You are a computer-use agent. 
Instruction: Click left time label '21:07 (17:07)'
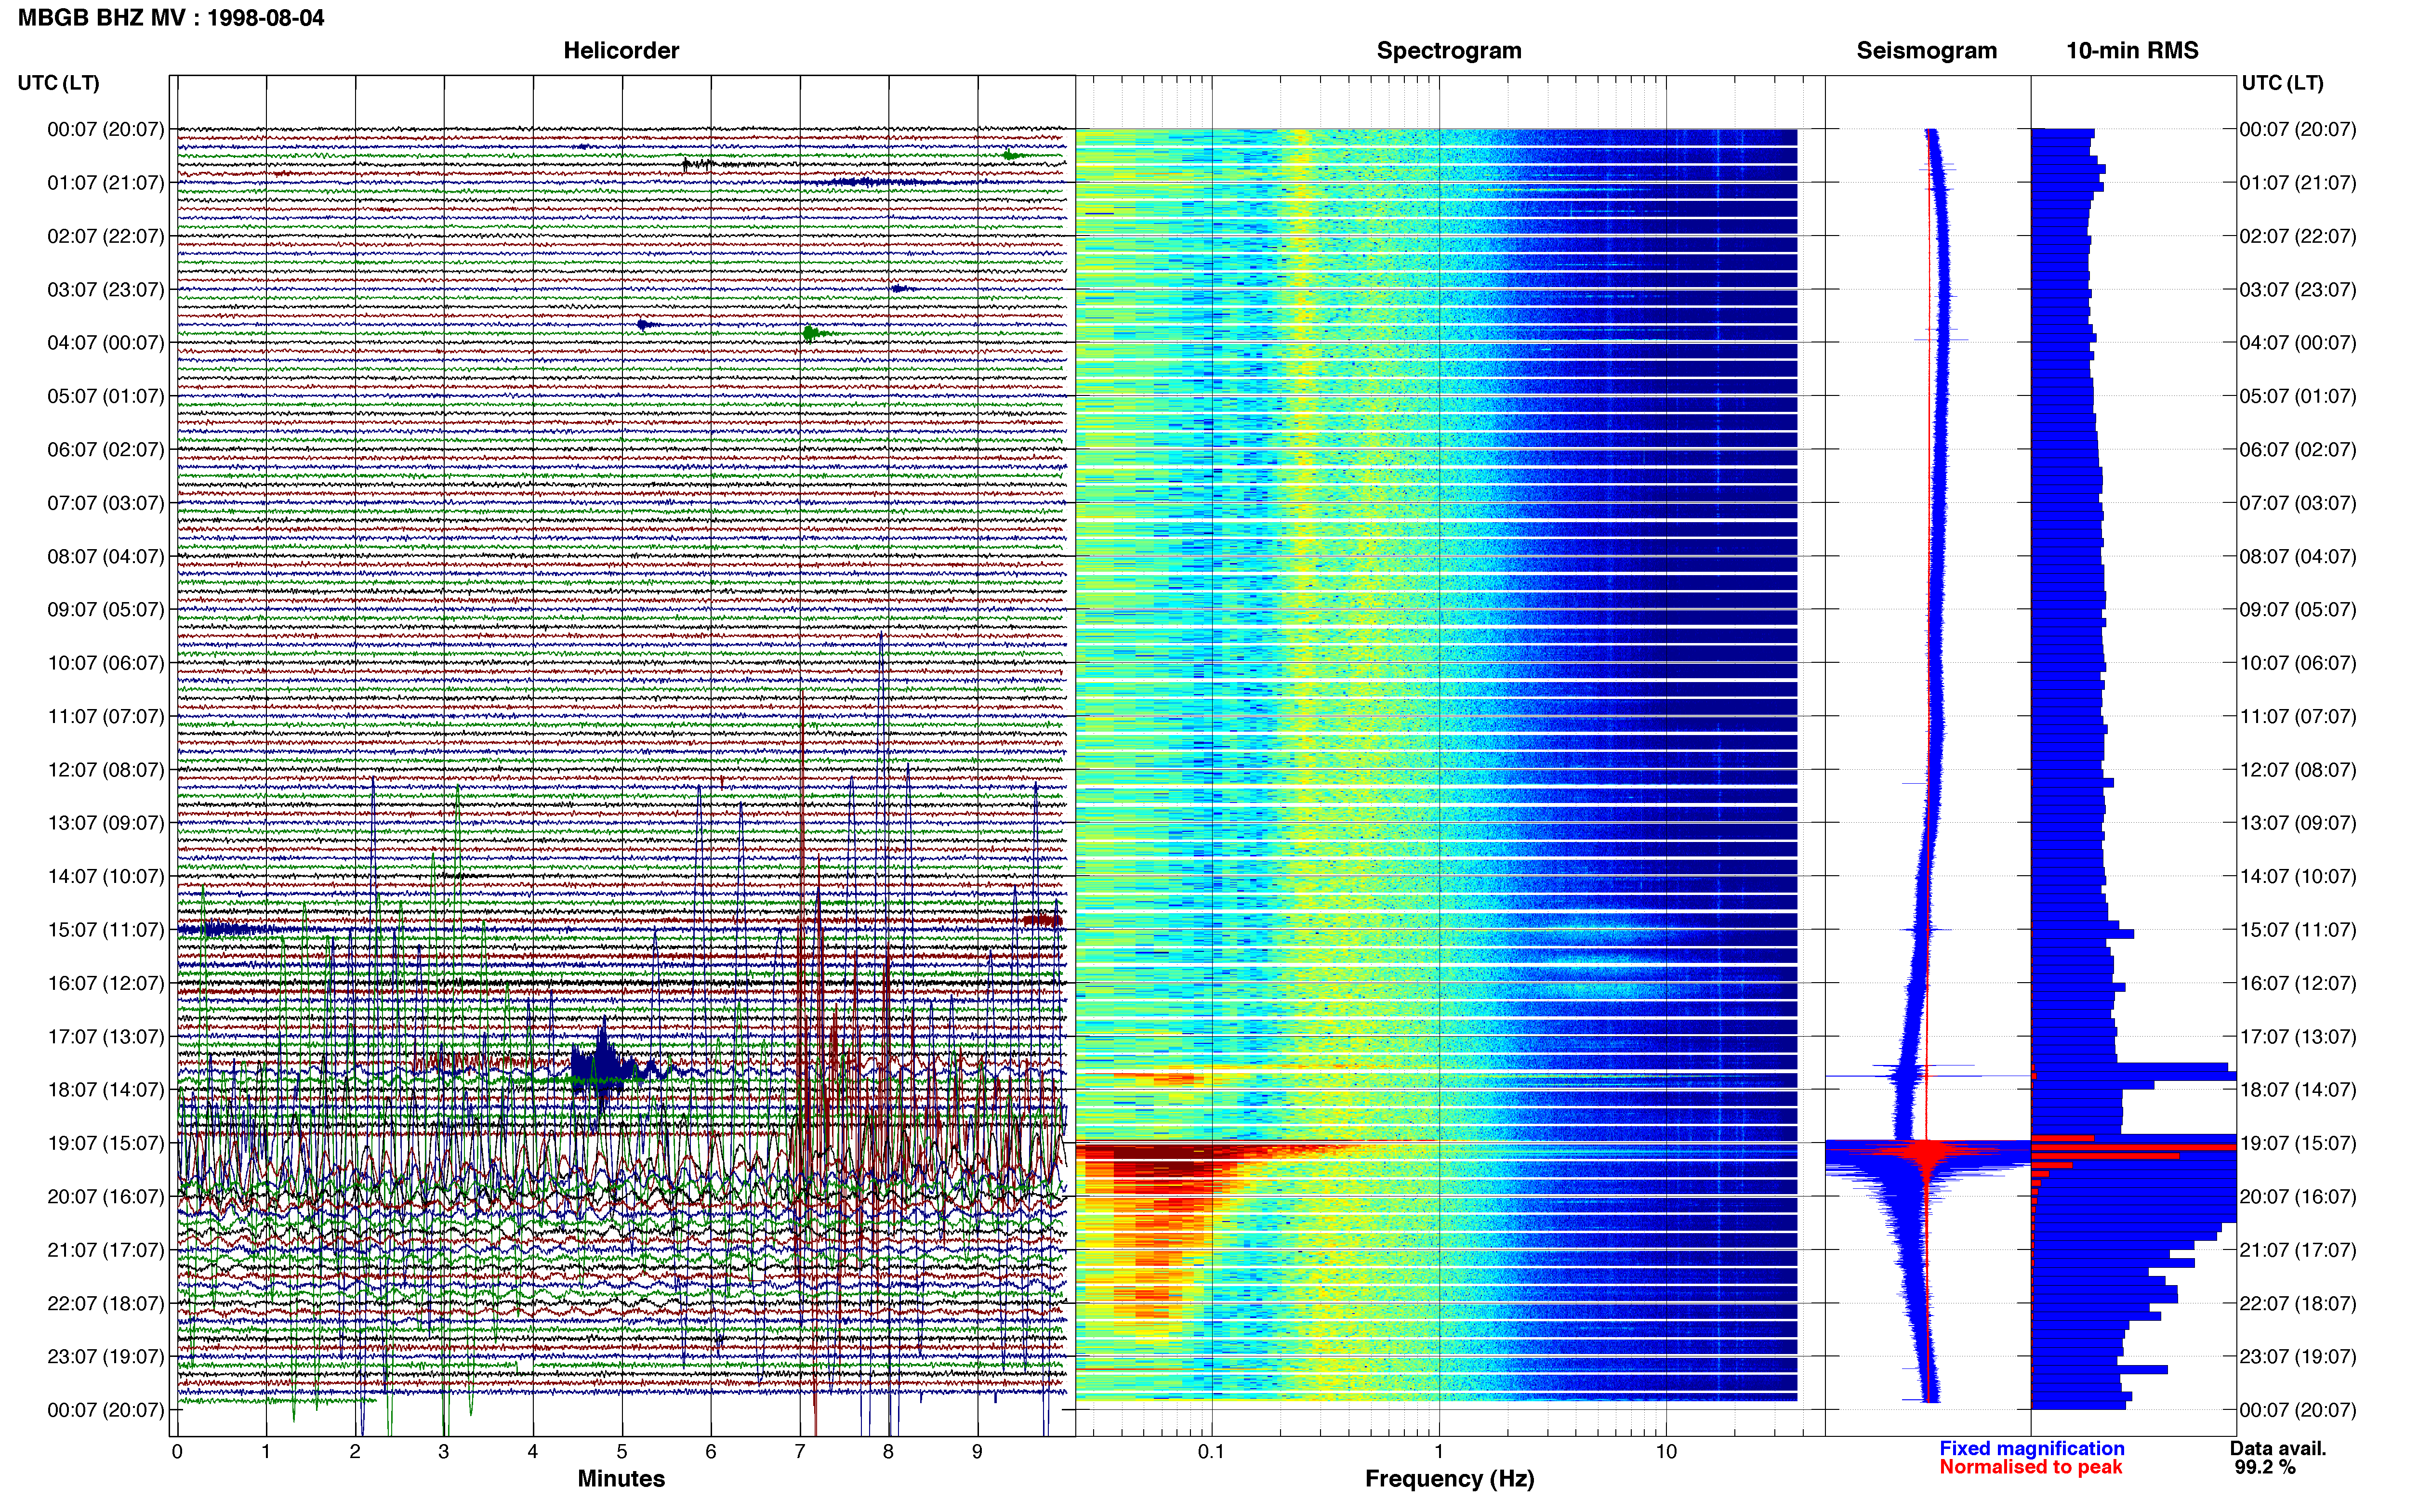coord(106,1250)
